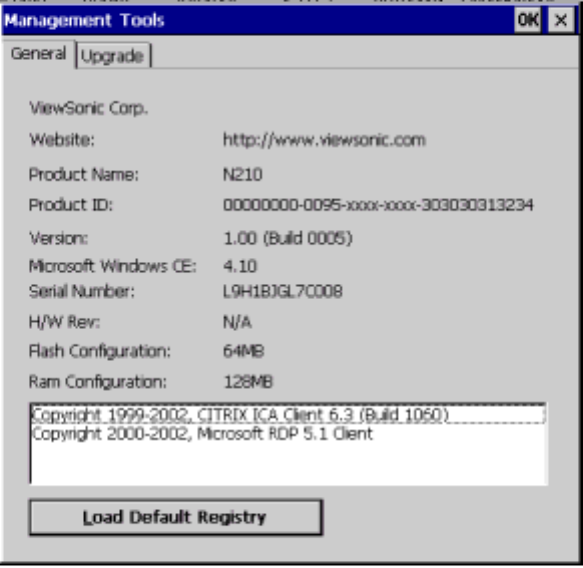
Task: Click the ViewSonic Corp. label
Action: (88, 108)
